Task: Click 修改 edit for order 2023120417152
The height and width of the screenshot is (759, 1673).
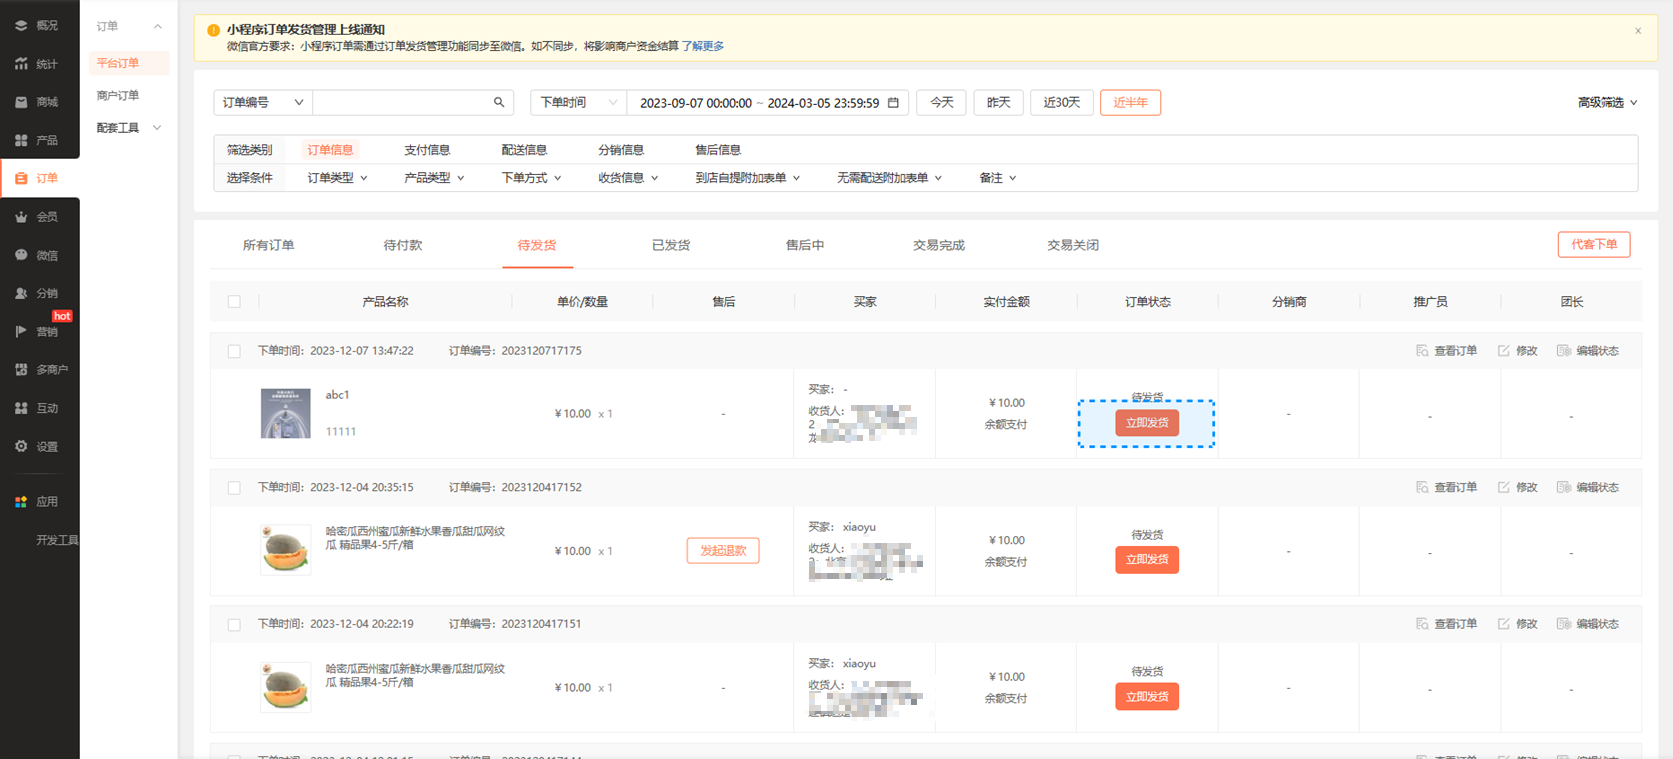Action: coord(1517,488)
